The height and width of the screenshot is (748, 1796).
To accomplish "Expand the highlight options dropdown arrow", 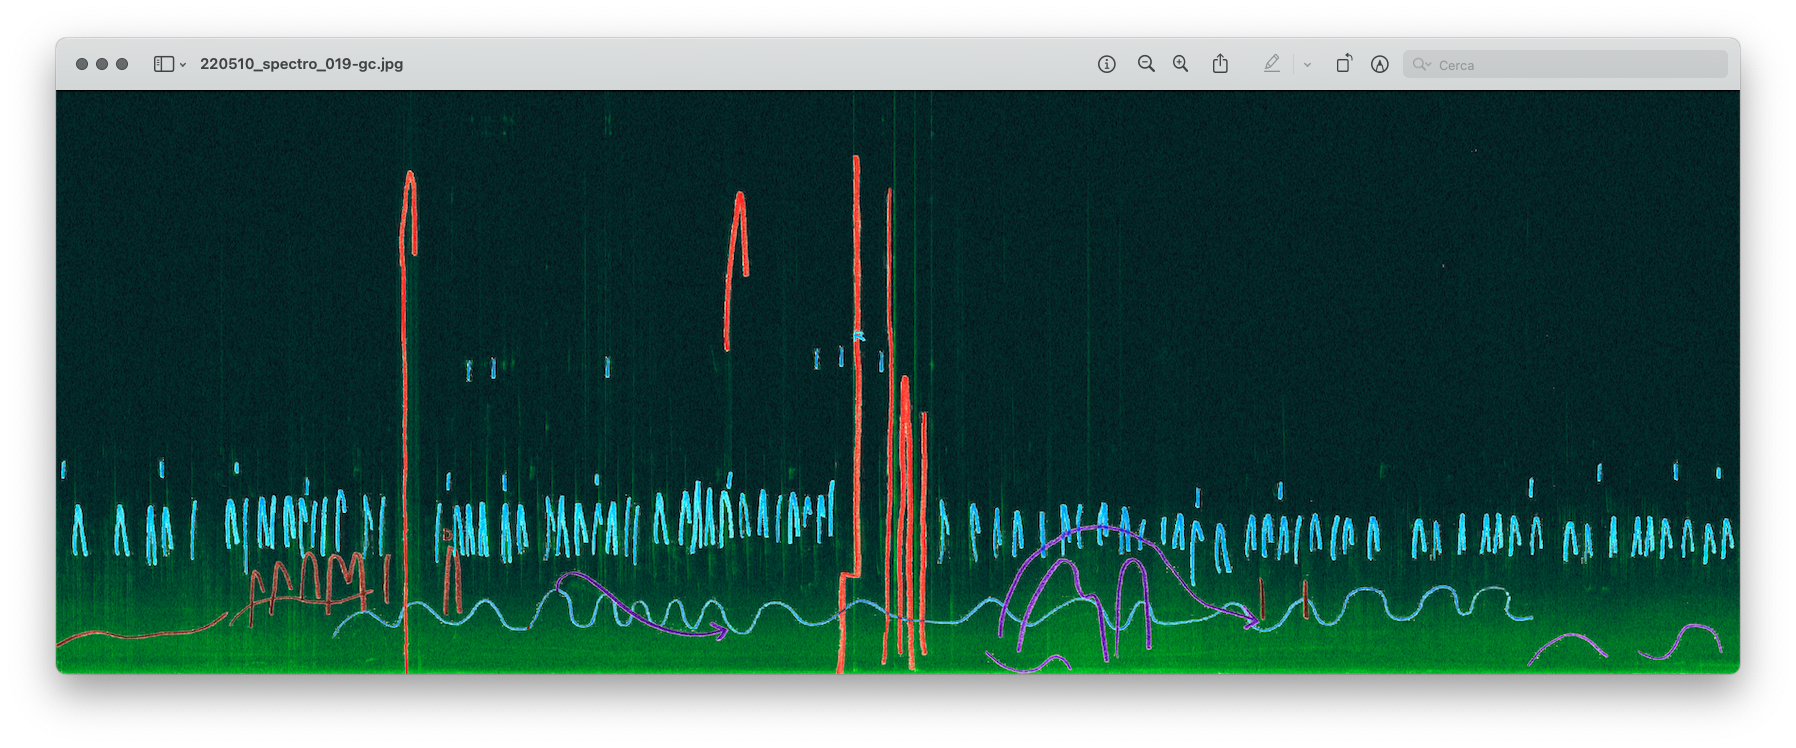I will pyautogui.click(x=1307, y=65).
